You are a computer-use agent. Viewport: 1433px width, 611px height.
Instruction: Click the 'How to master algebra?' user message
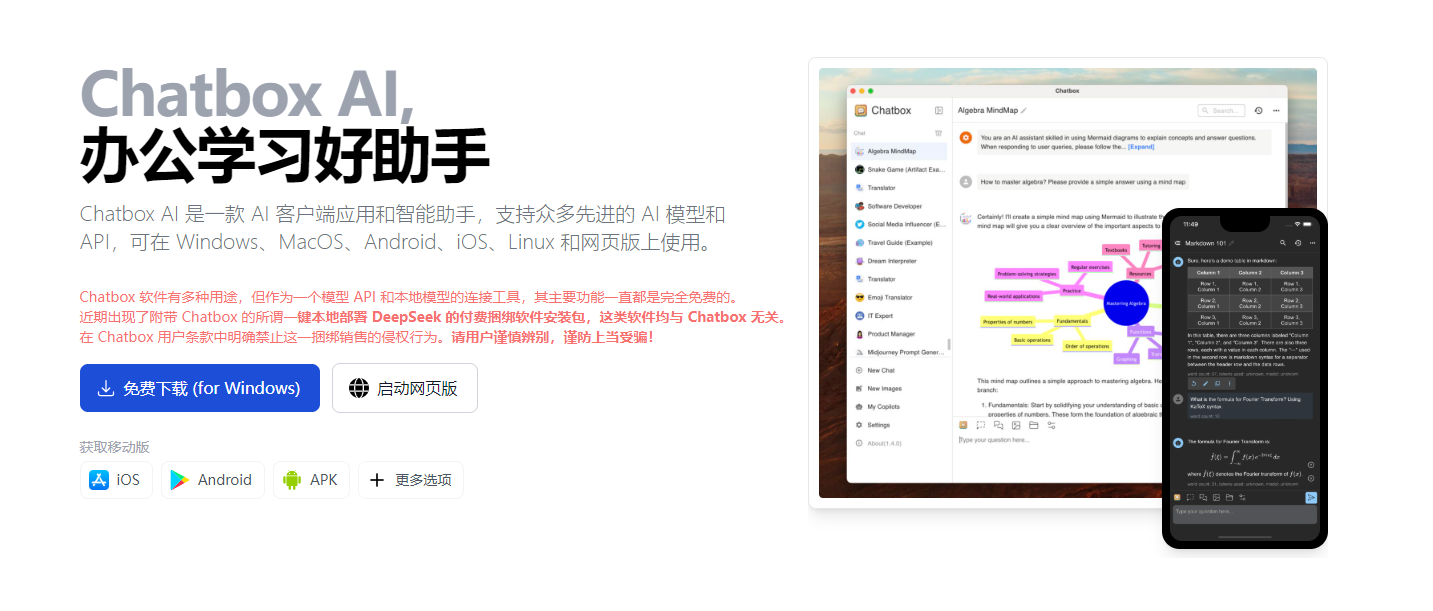pos(1082,182)
